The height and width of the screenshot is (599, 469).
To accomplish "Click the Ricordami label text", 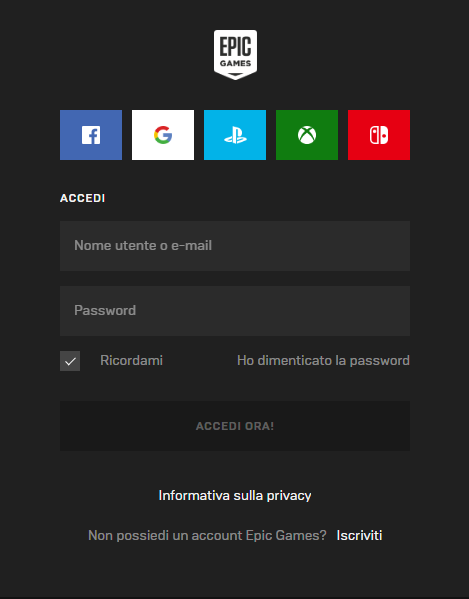I will click(131, 361).
